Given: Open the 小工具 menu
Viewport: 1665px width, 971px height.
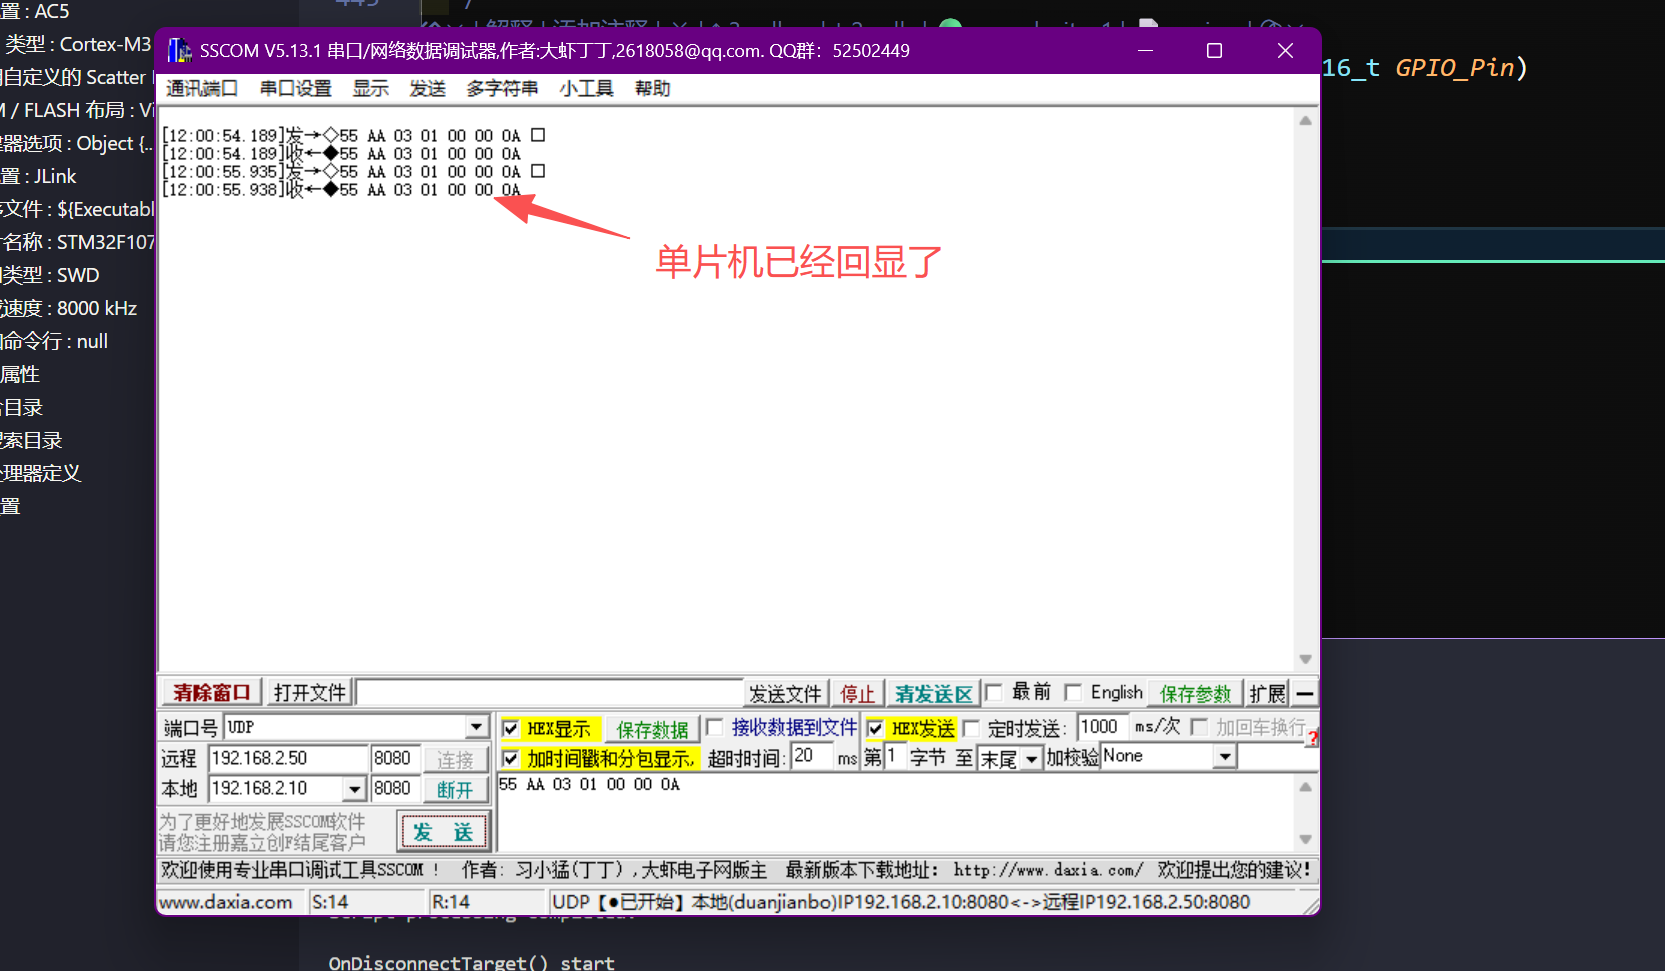Looking at the screenshot, I should click(x=587, y=88).
